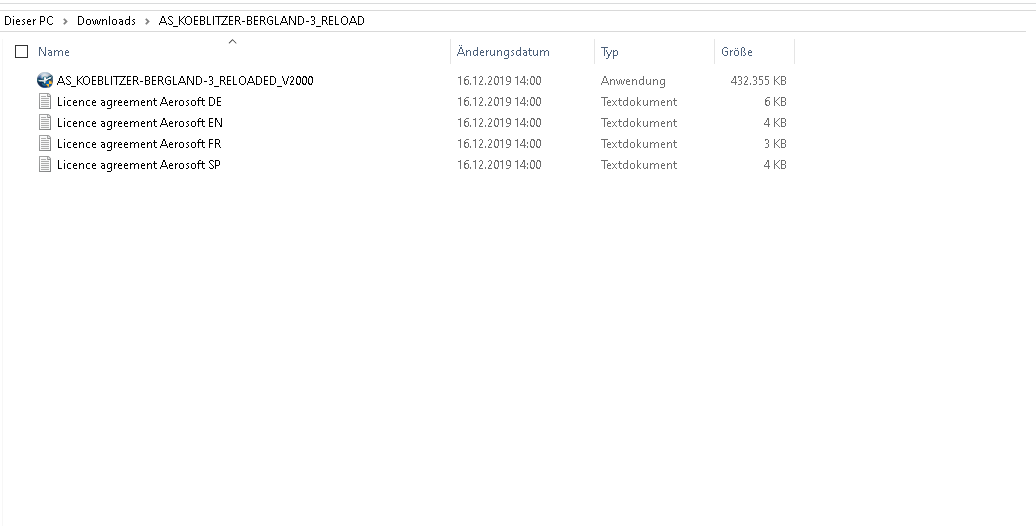Viewport: 1036px width, 526px height.
Task: Click the 6 KB size of the DE licence
Action: tap(775, 102)
